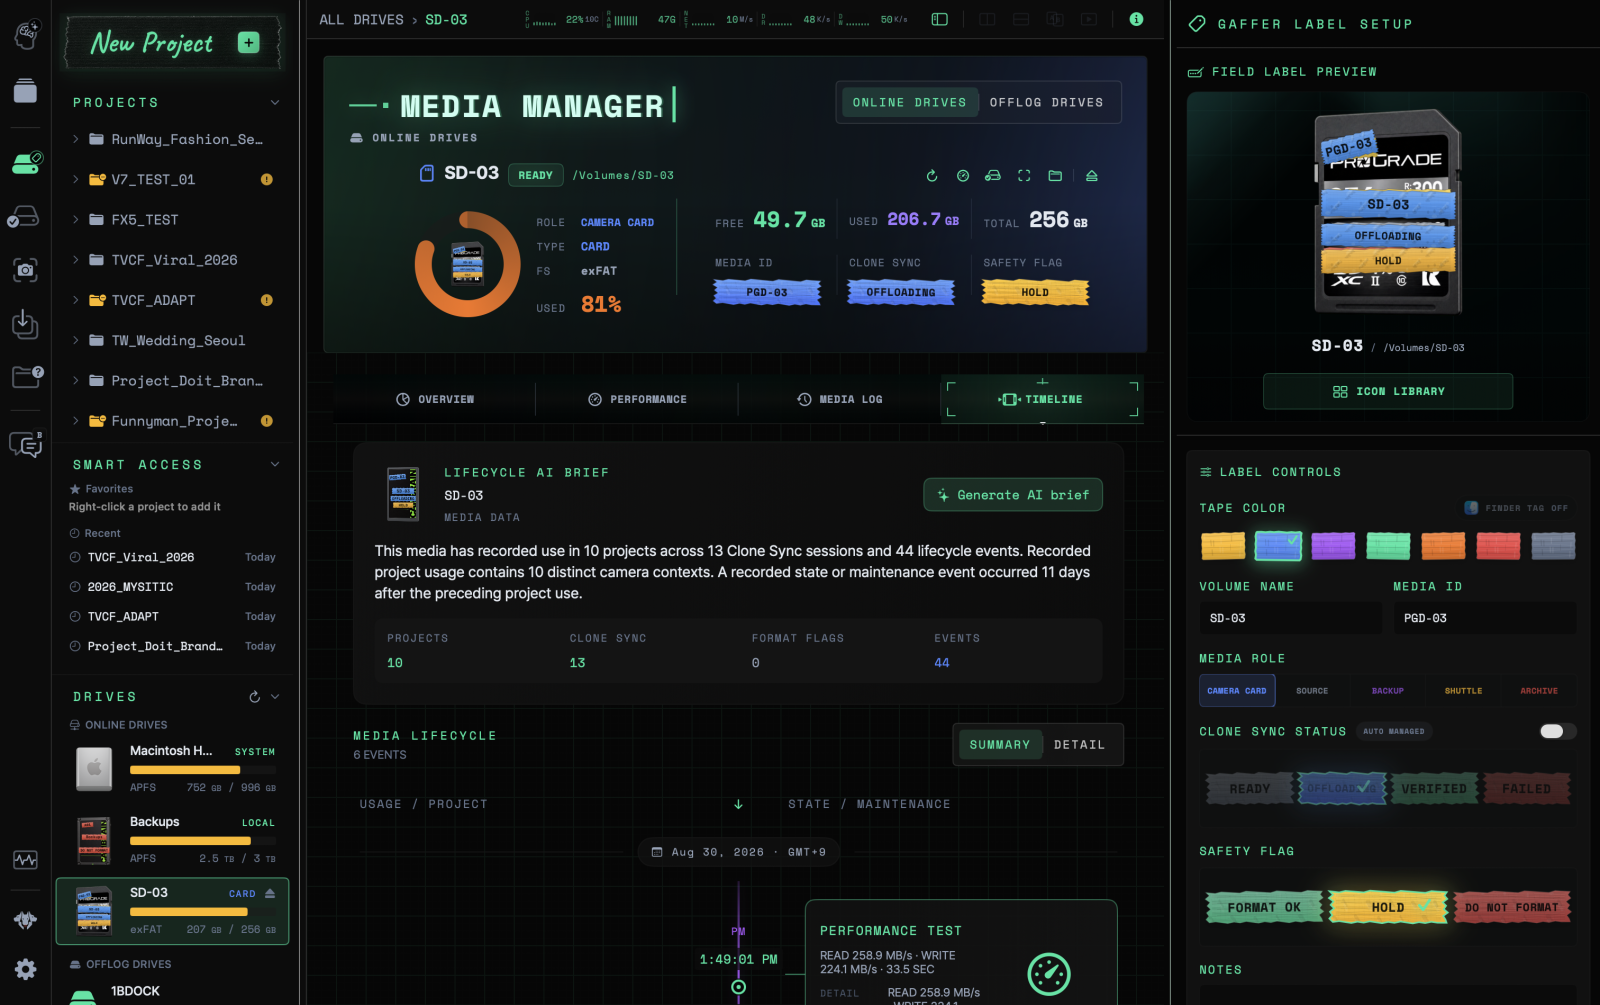Image resolution: width=1600 pixels, height=1005 pixels.
Task: Switch media lifecycle to Detail view
Action: tap(1079, 745)
